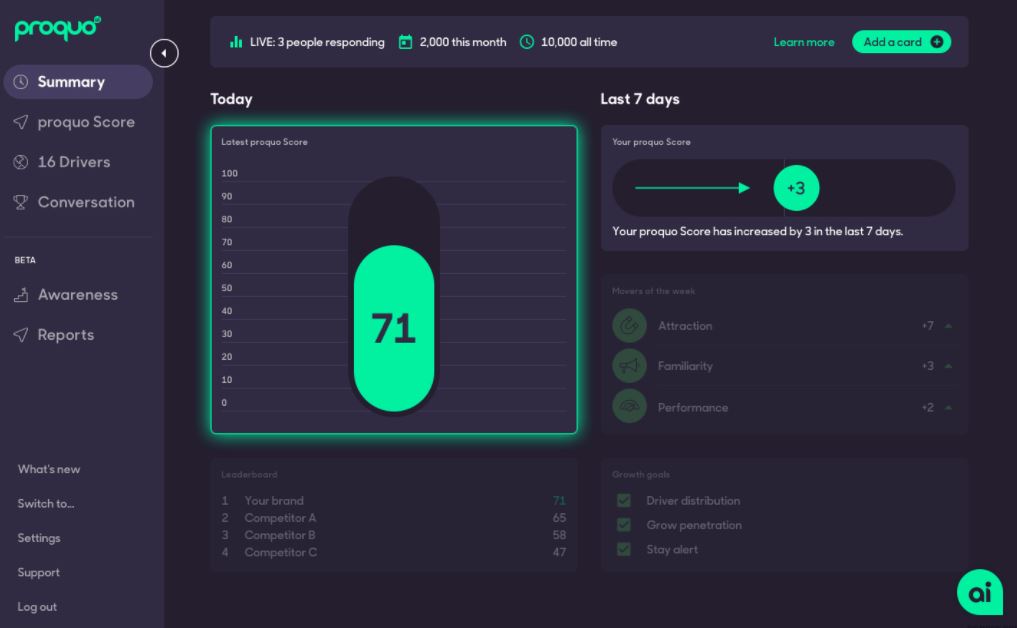Click the LIVE bar chart icon
This screenshot has width=1017, height=628.
pyautogui.click(x=235, y=42)
